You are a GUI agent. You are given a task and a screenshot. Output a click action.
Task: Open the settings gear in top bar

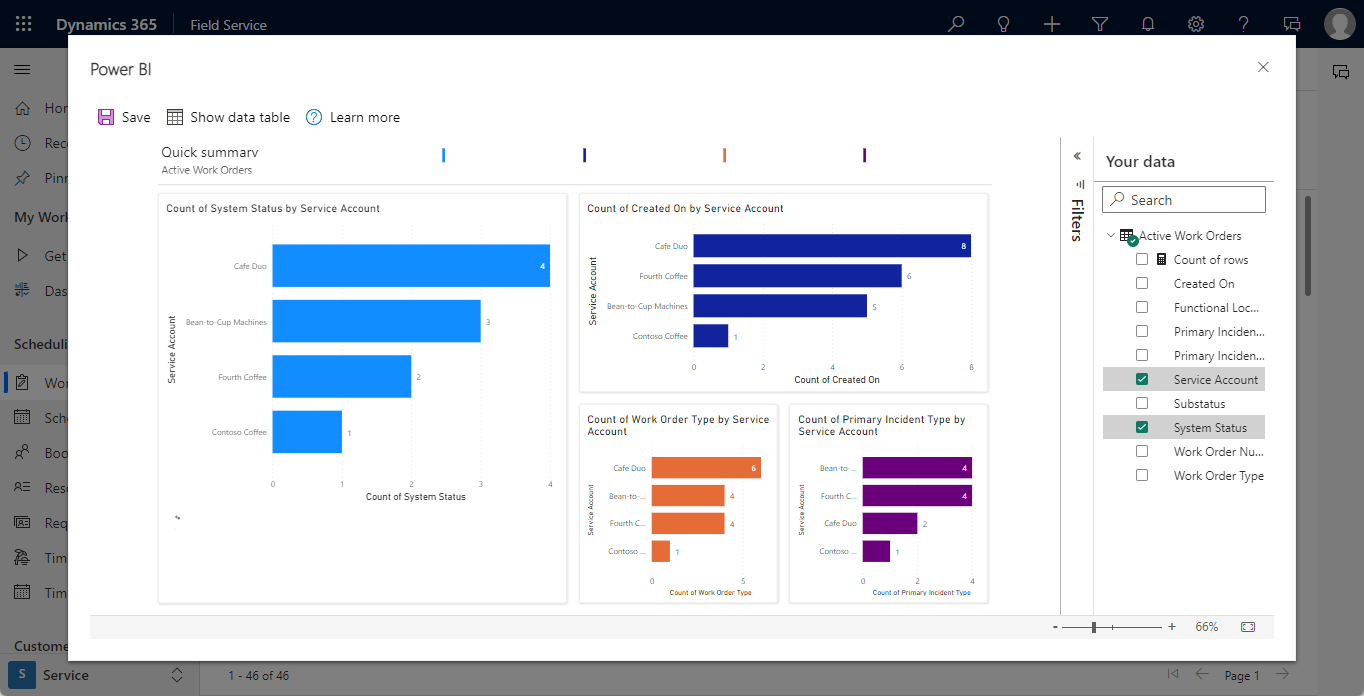pyautogui.click(x=1196, y=24)
